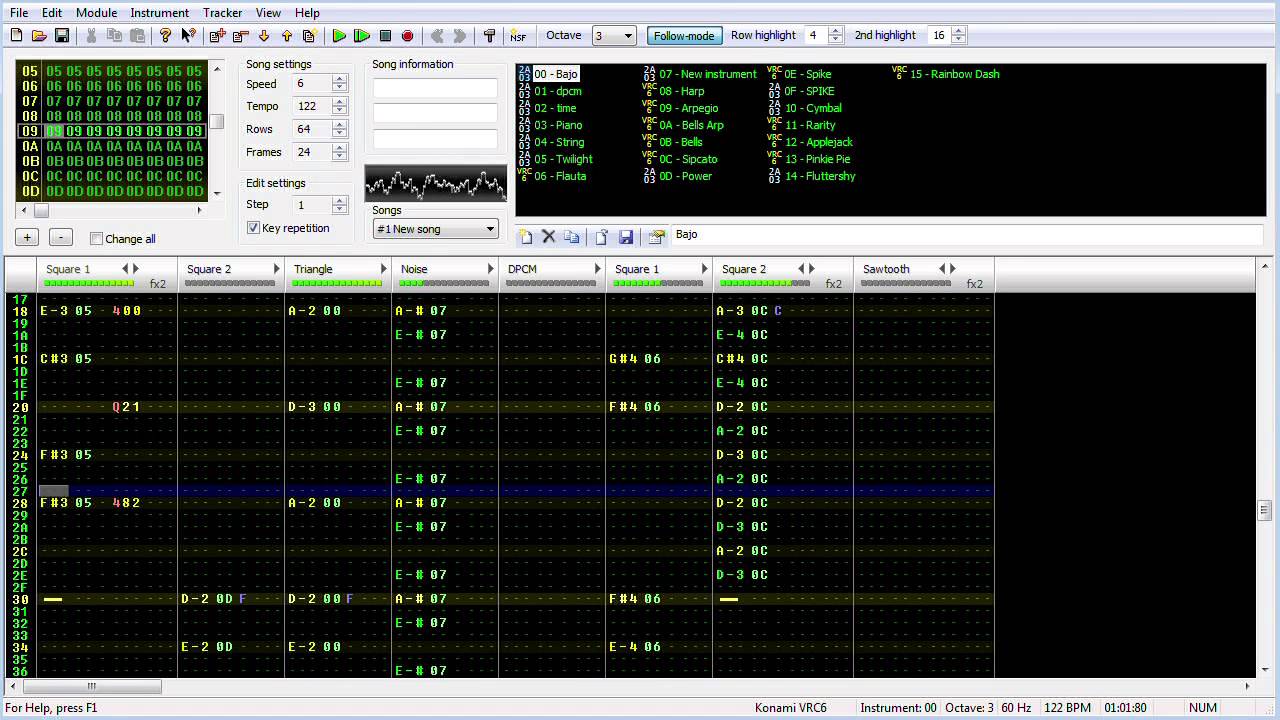The width and height of the screenshot is (1280, 720).
Task: Expand effect columns on the DPCM channel
Action: click(x=597, y=269)
